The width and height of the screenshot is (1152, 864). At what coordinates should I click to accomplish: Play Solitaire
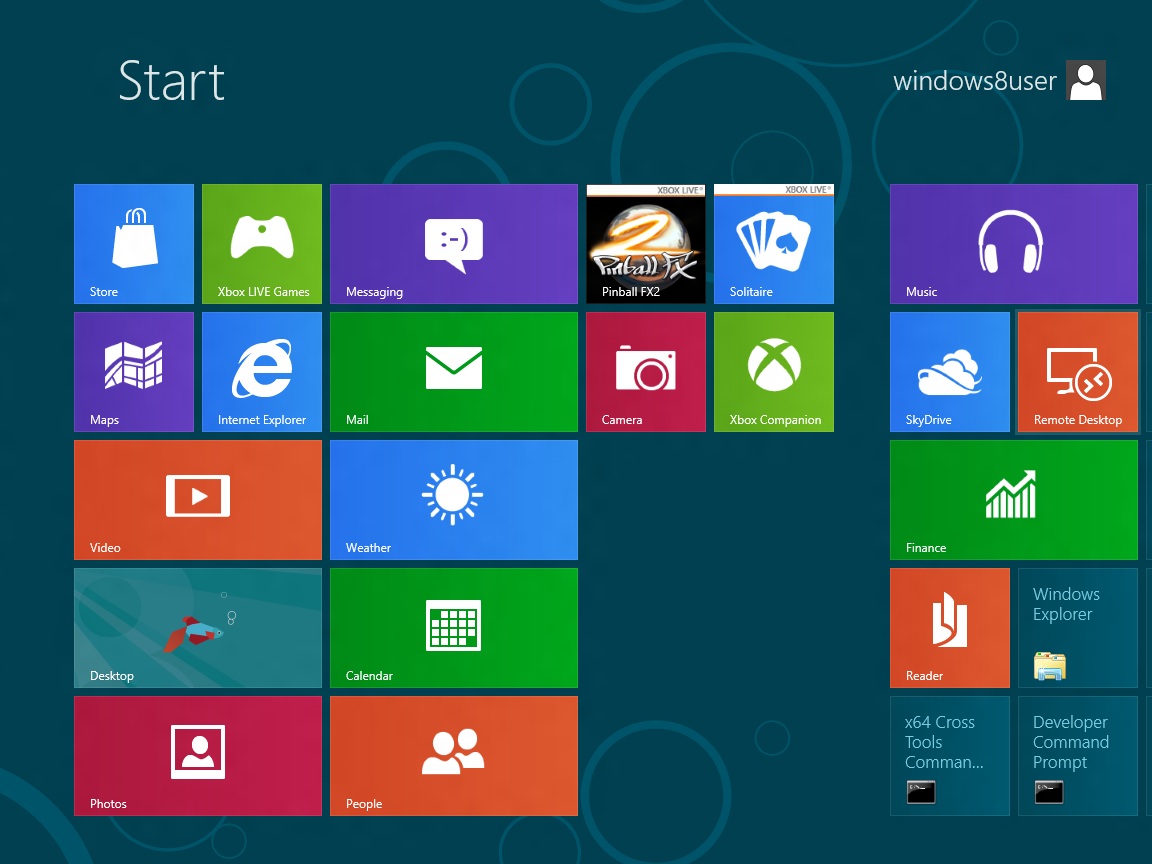773,243
